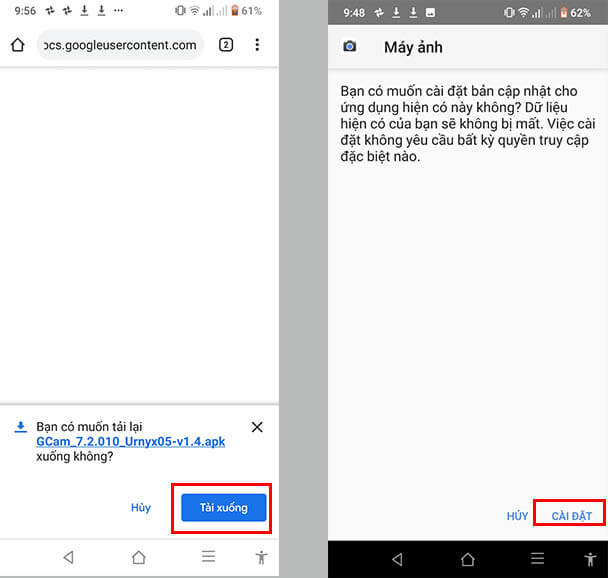
Task: Click the camera icon beside the Máy ảnh title
Action: point(350,47)
